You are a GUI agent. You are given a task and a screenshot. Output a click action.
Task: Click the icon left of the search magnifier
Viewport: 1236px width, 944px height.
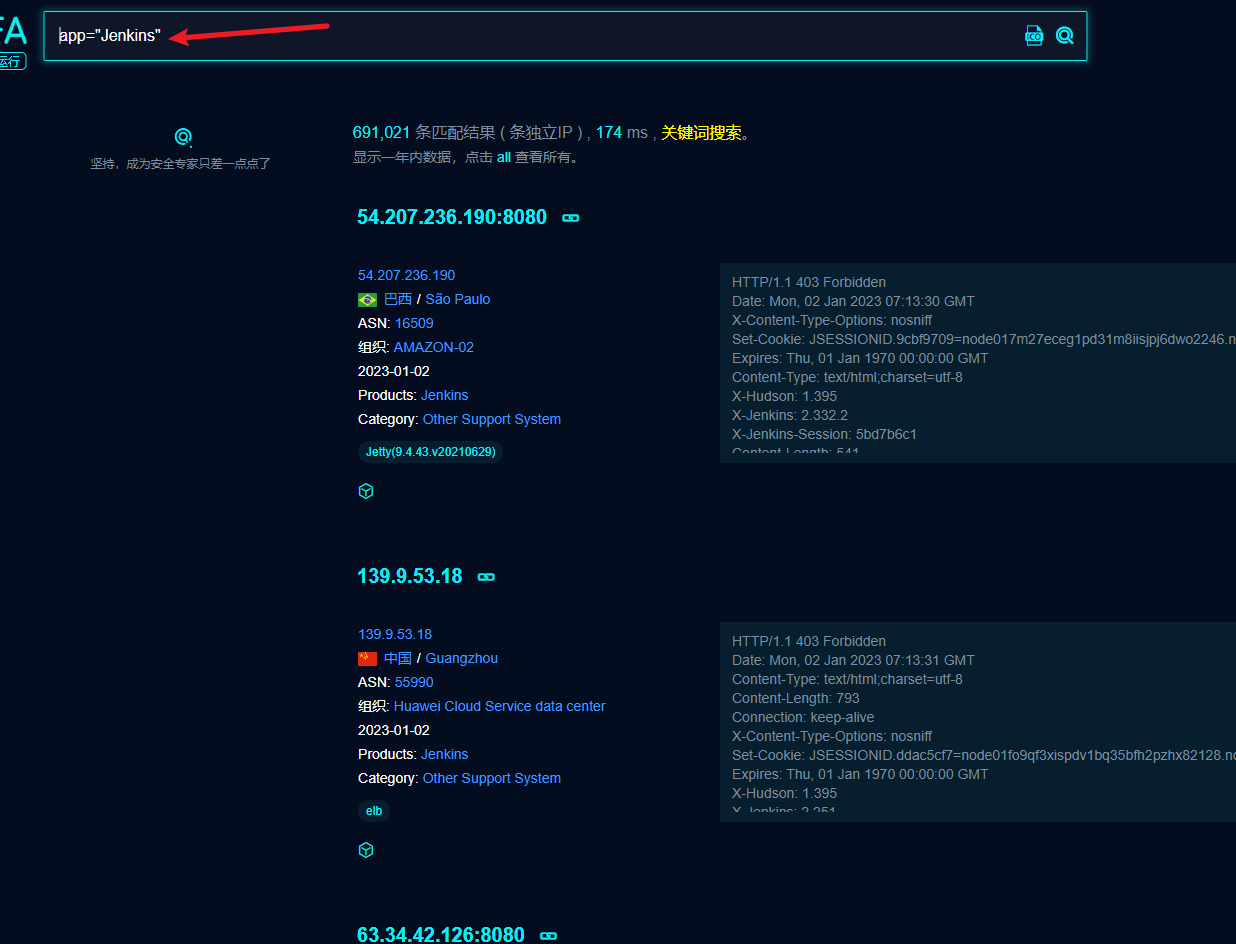[x=1034, y=36]
